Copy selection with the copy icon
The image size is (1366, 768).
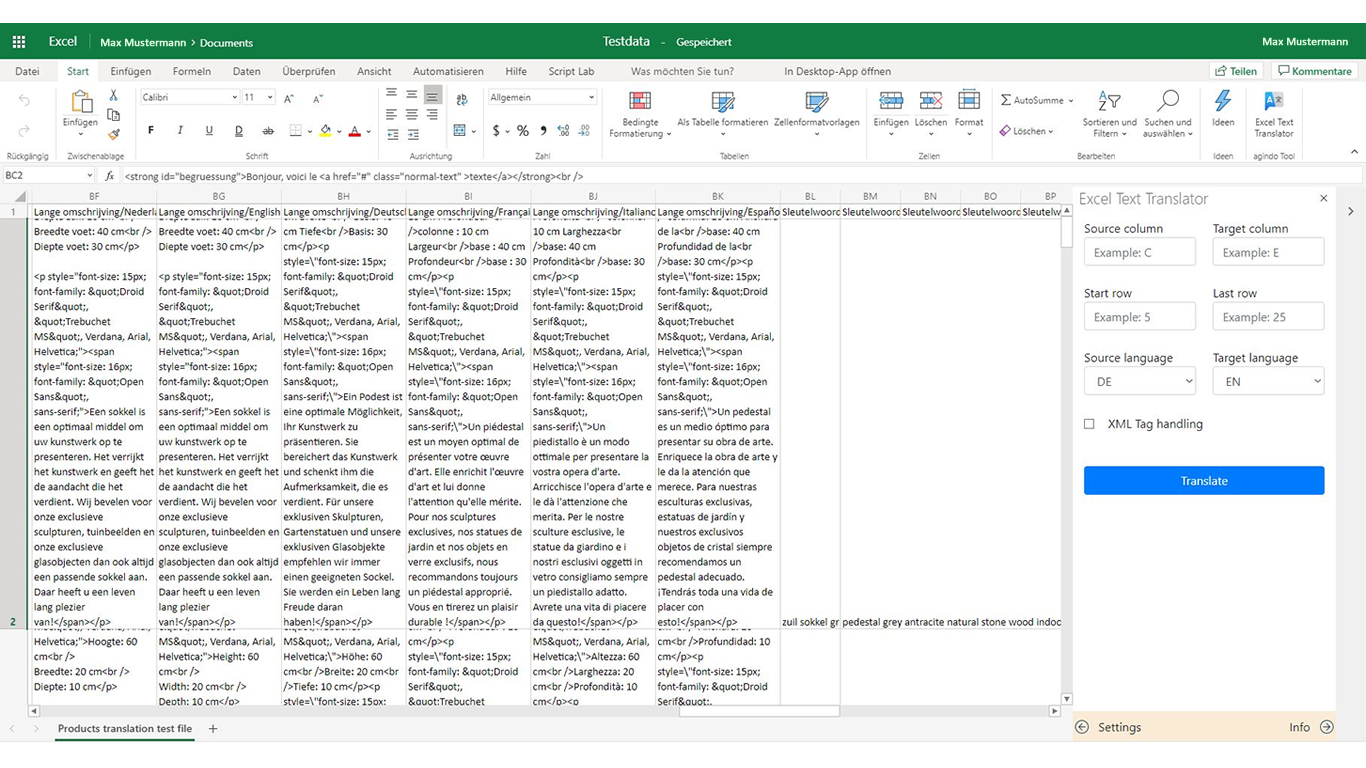tap(114, 114)
